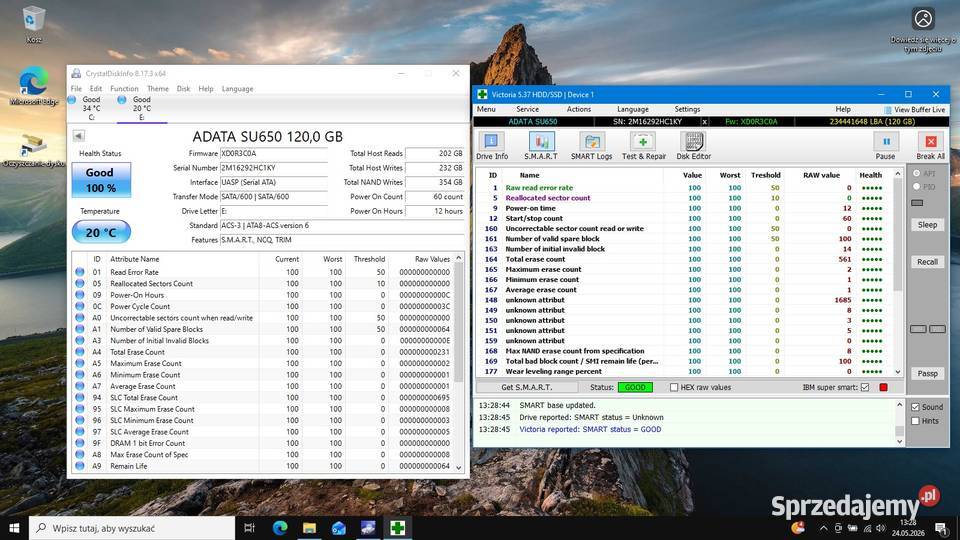960x540 pixels.
Task: Open the File menu in CrystalDiskInfo
Action: pos(77,89)
